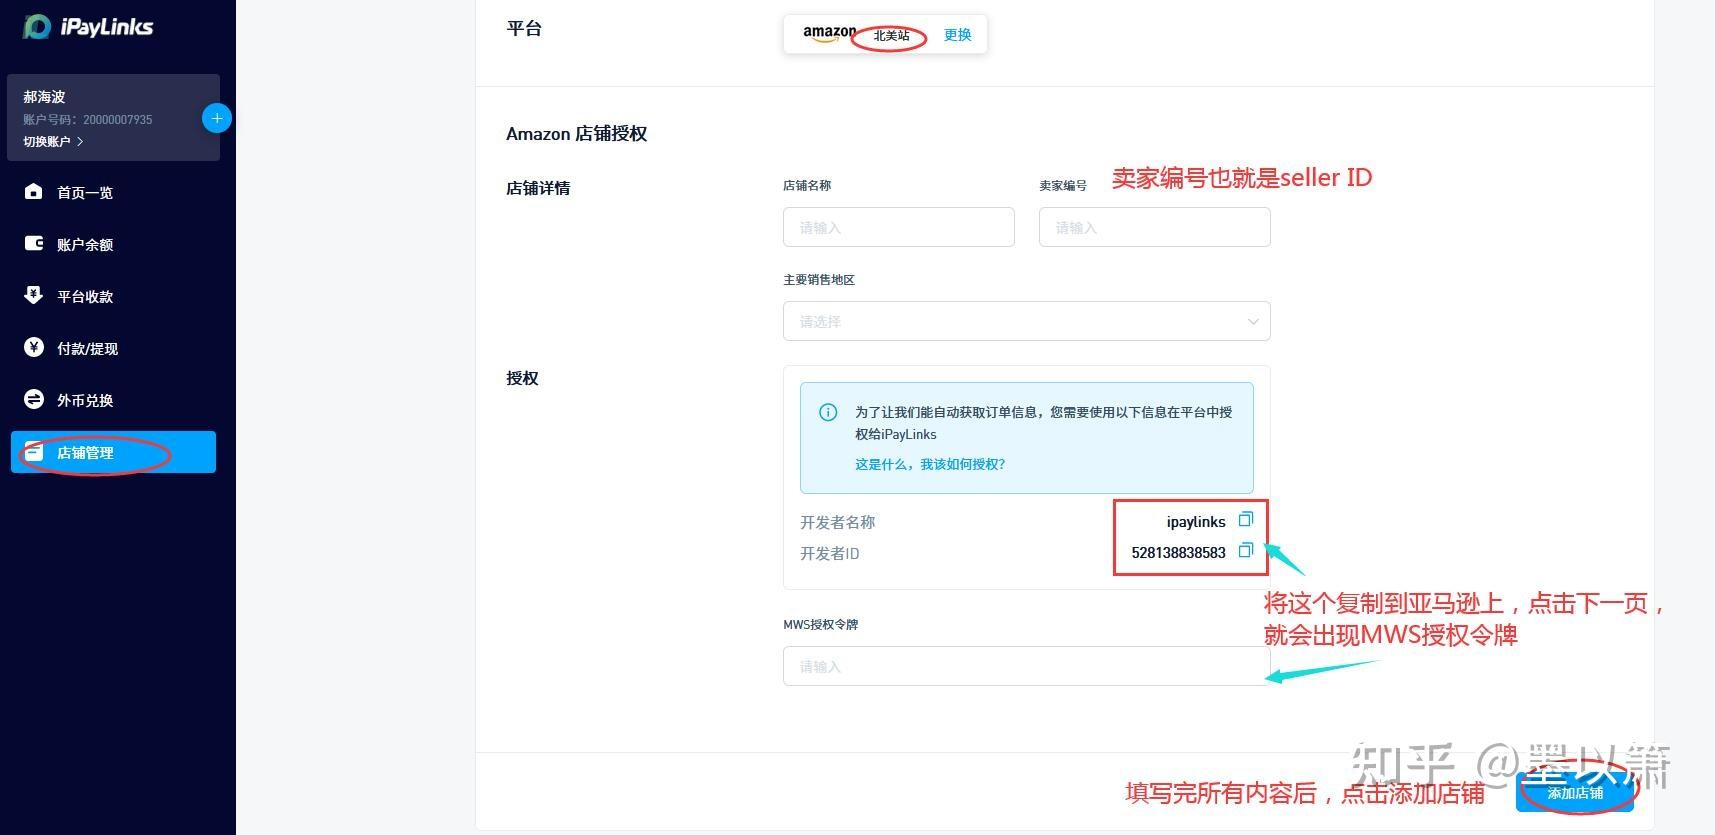
Task: Click the developer ID value 528138838583
Action: (x=1178, y=552)
